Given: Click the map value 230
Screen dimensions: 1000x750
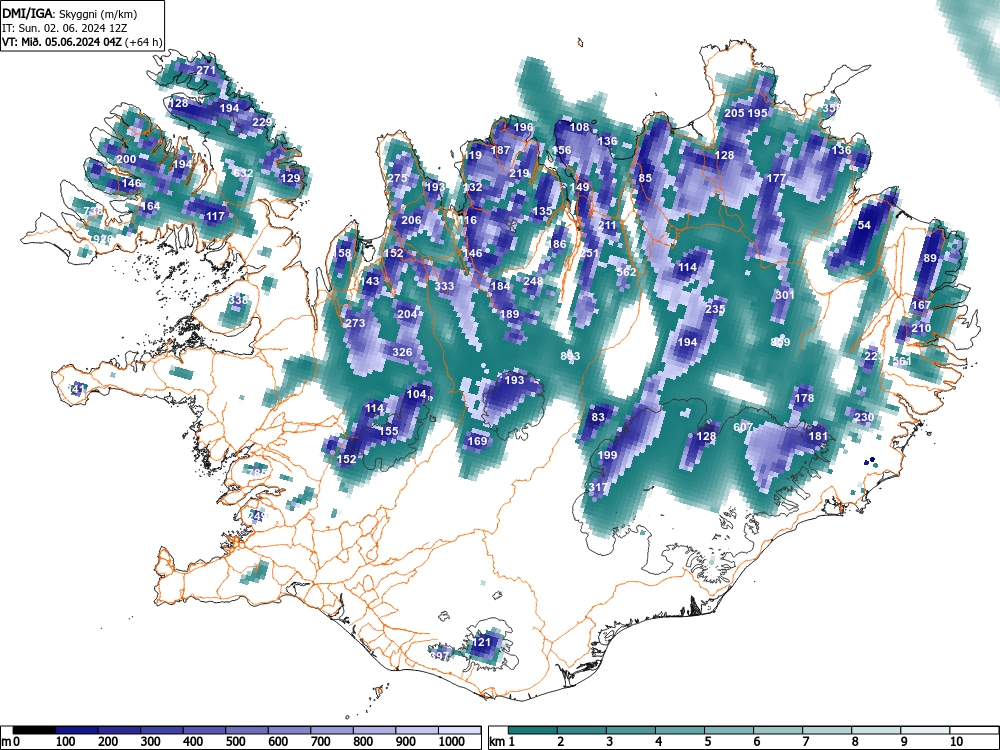Looking at the screenshot, I should pos(864,417).
